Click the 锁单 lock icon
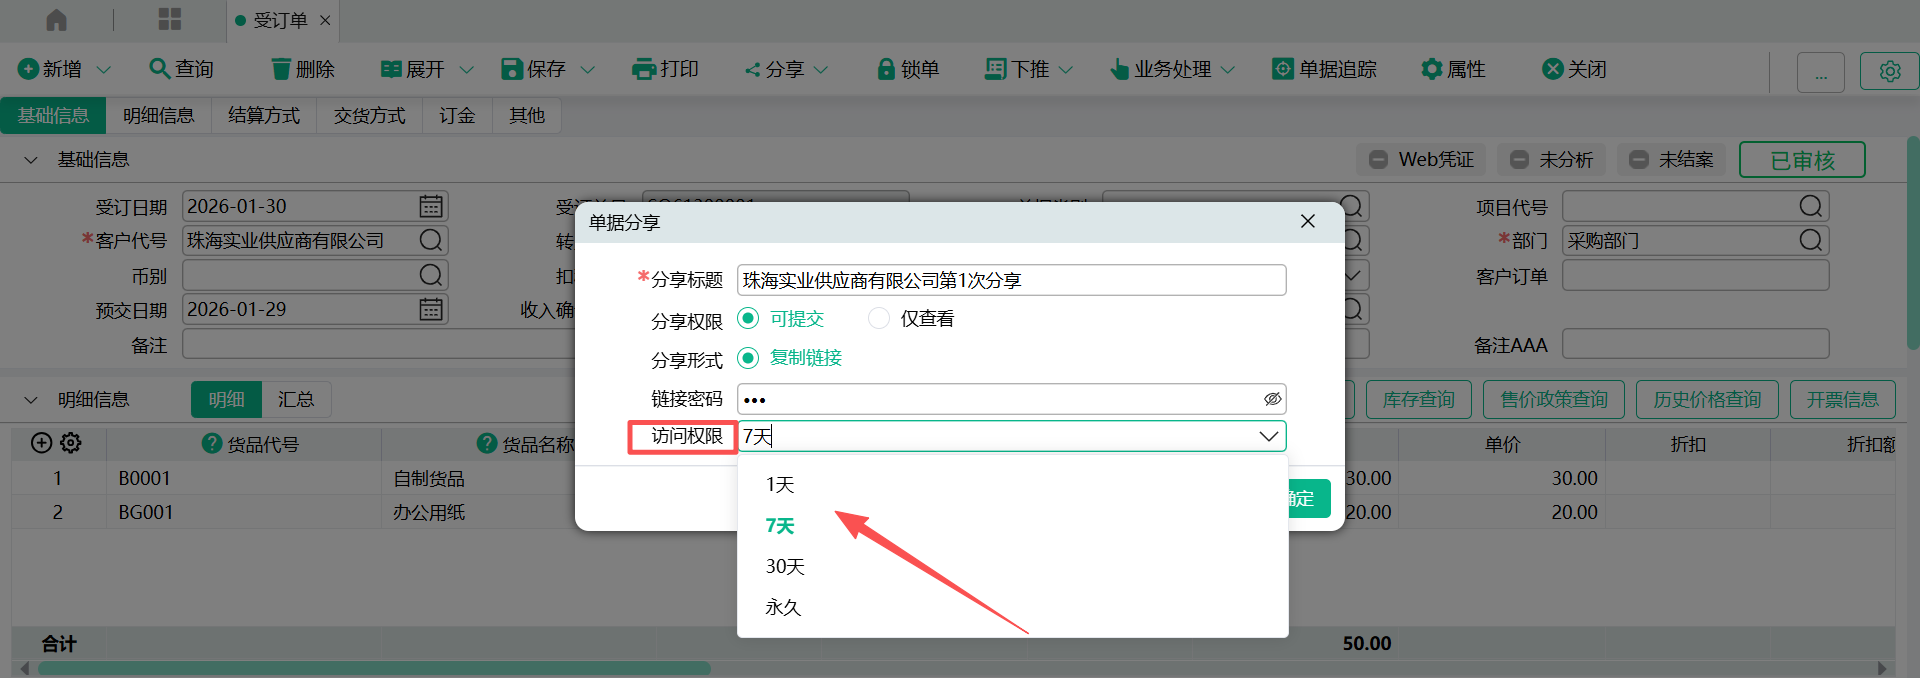Viewport: 1920px width, 678px height. tap(885, 69)
